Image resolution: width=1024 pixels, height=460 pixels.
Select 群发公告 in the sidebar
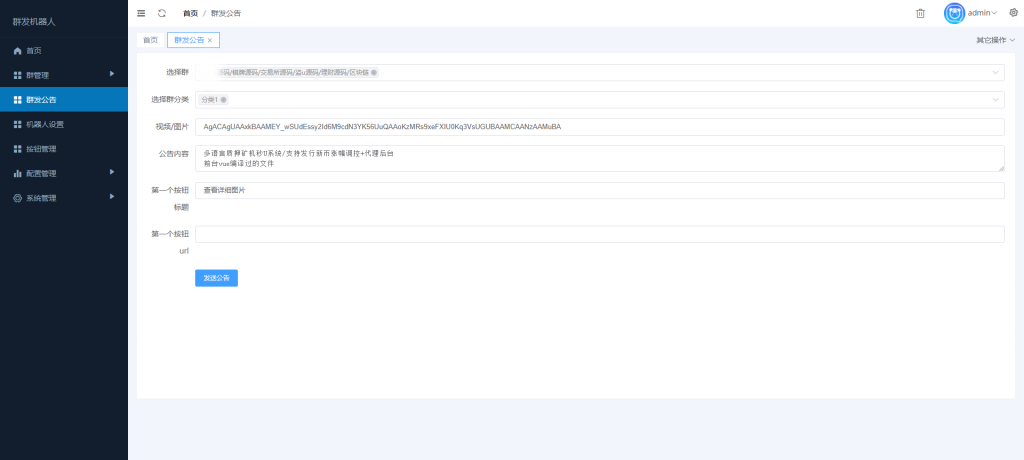[x=64, y=100]
